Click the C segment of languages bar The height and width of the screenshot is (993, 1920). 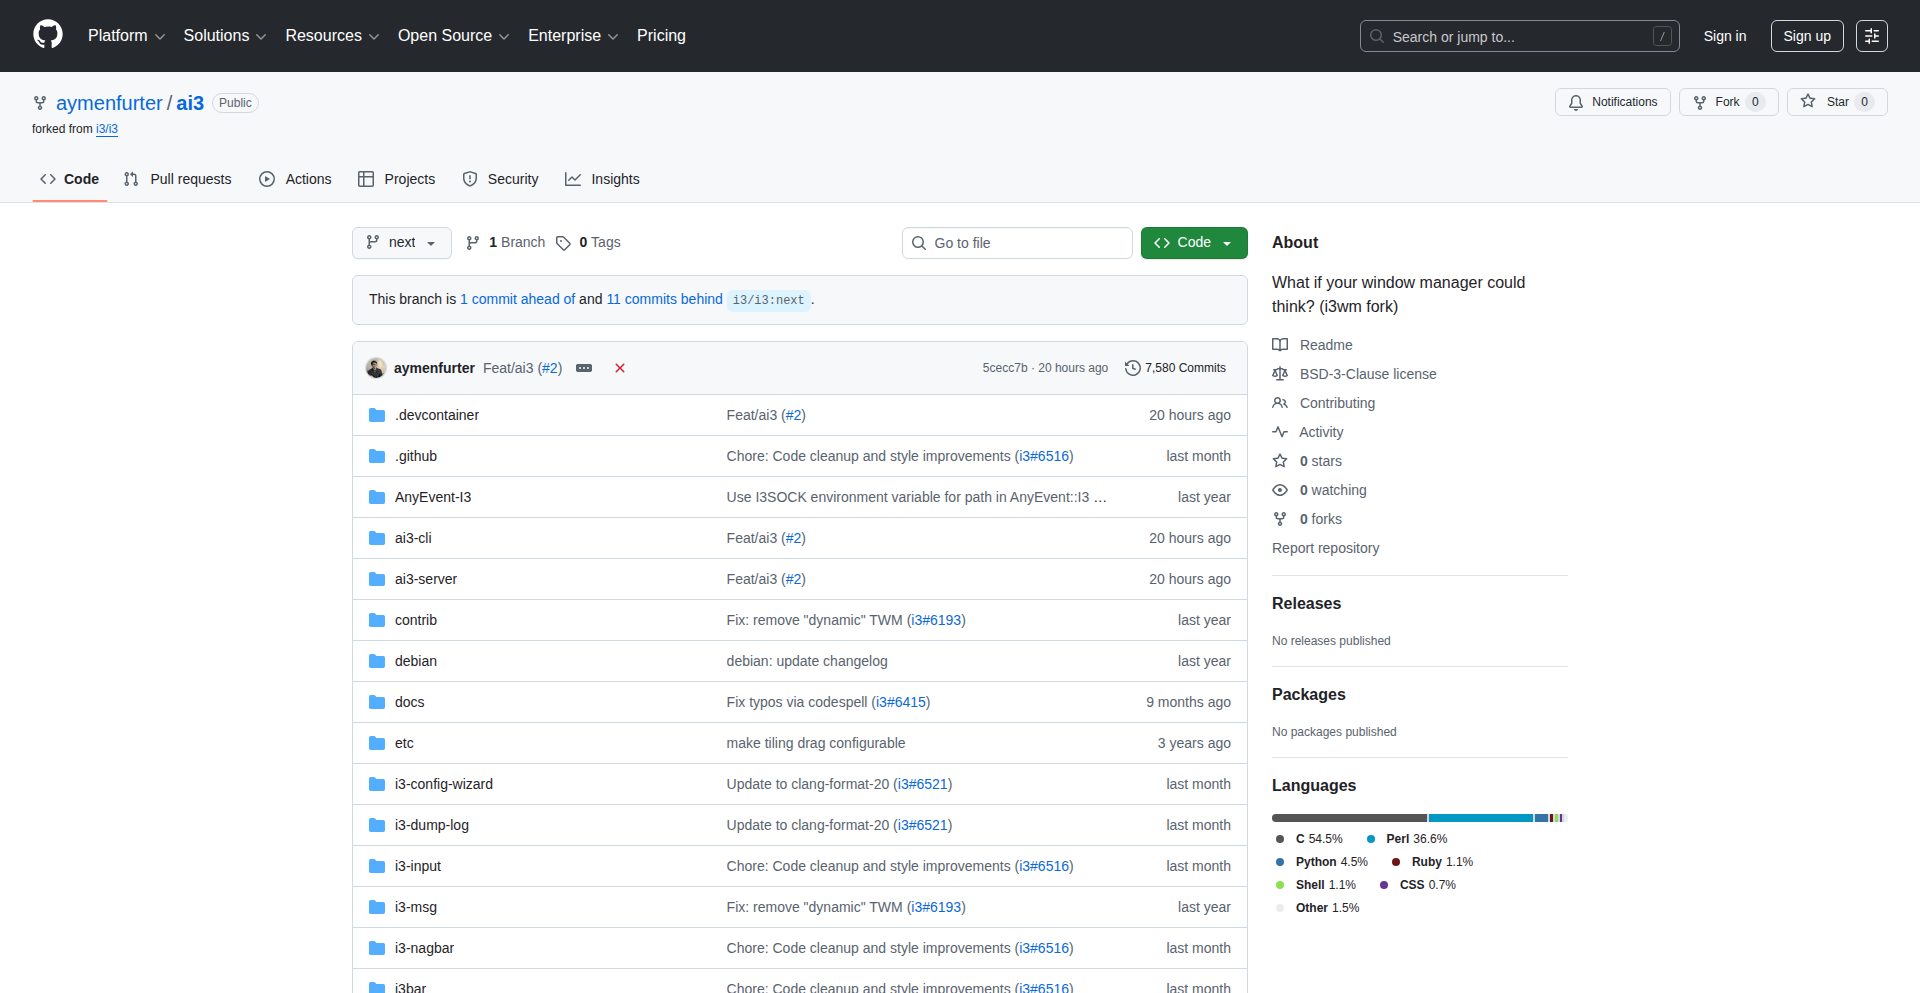point(1349,818)
